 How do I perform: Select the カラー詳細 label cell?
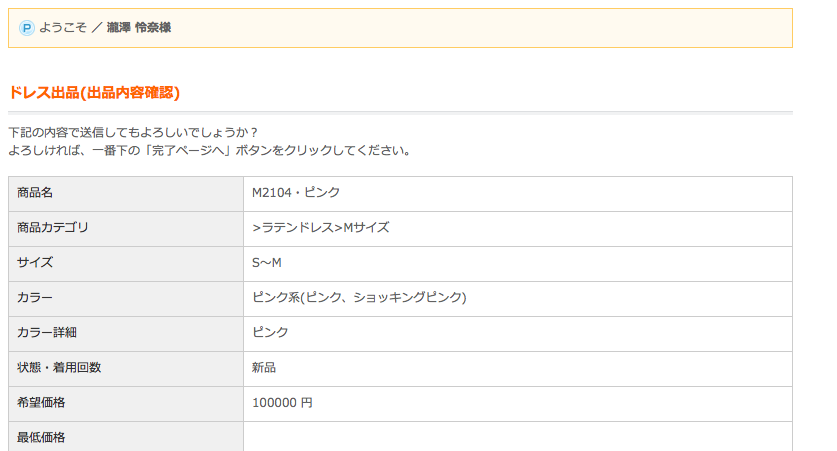coord(126,334)
